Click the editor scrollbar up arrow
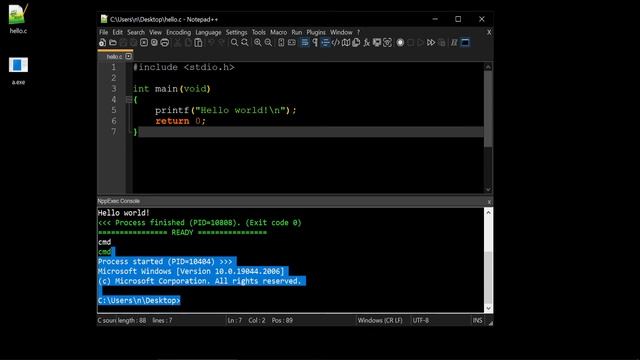The image size is (640, 360). [488, 67]
